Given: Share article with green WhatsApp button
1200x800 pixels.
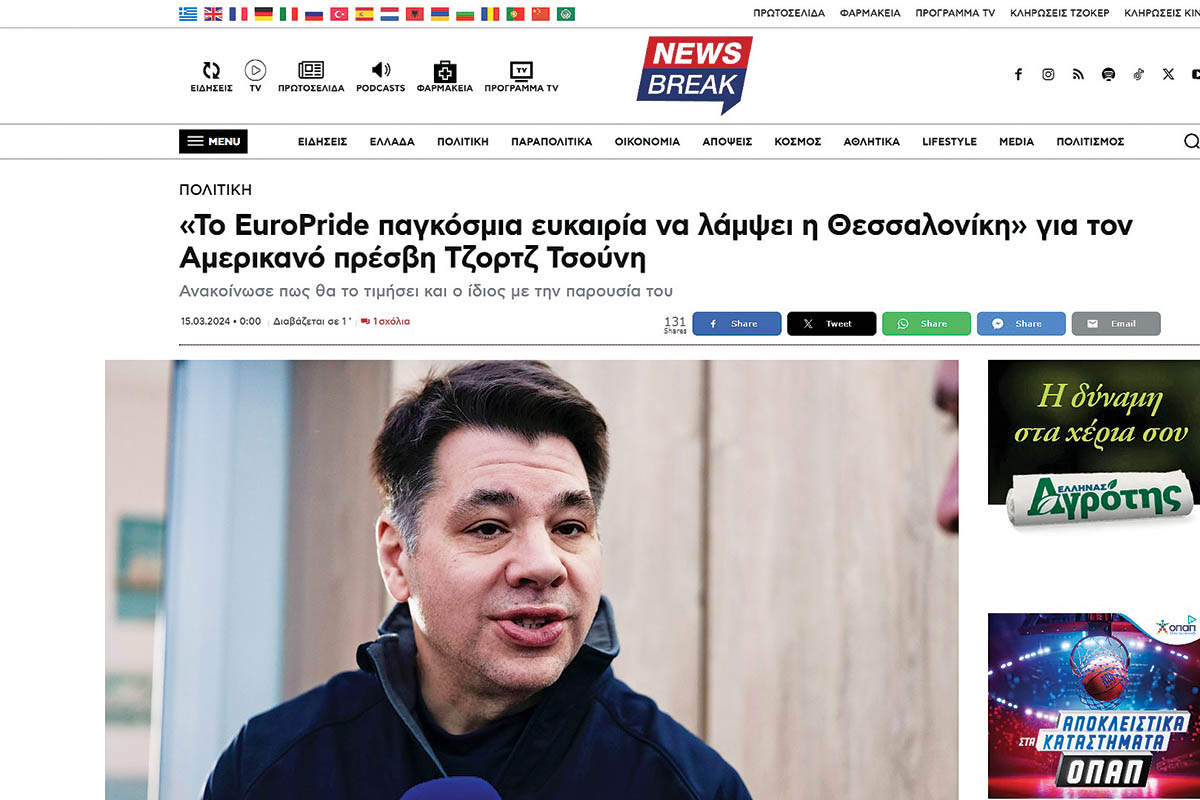Looking at the screenshot, I should (x=926, y=324).
